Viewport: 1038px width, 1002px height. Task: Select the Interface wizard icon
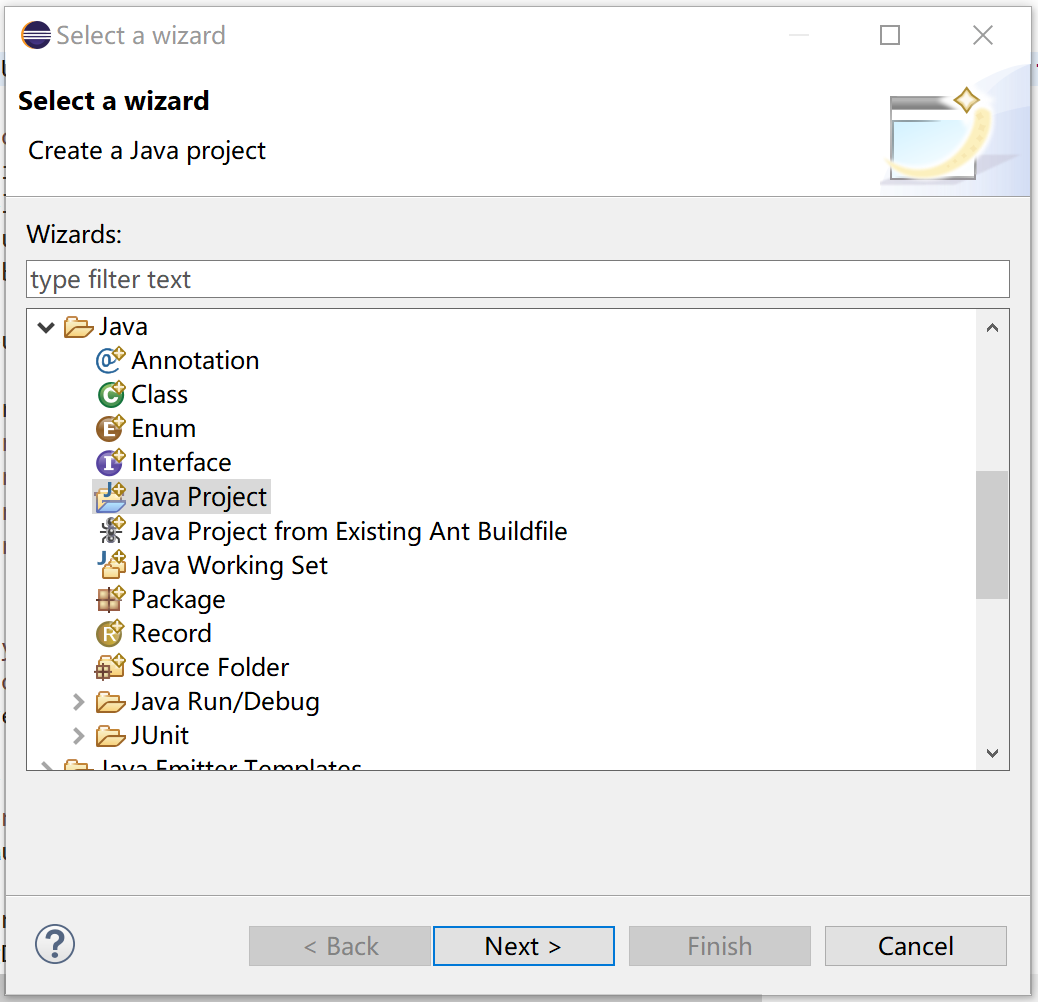pos(110,462)
